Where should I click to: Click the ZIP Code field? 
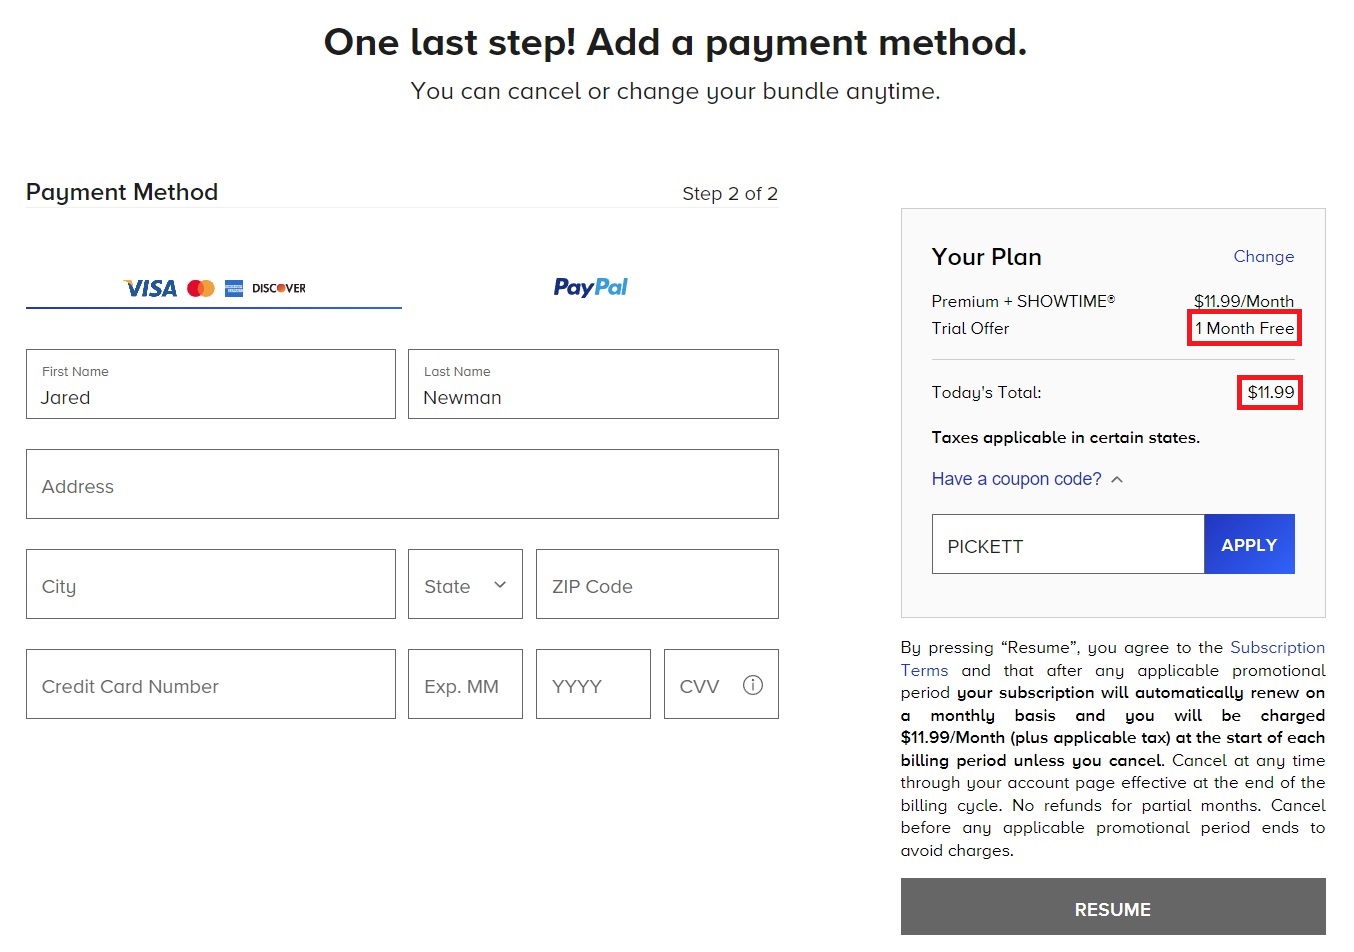coord(656,585)
